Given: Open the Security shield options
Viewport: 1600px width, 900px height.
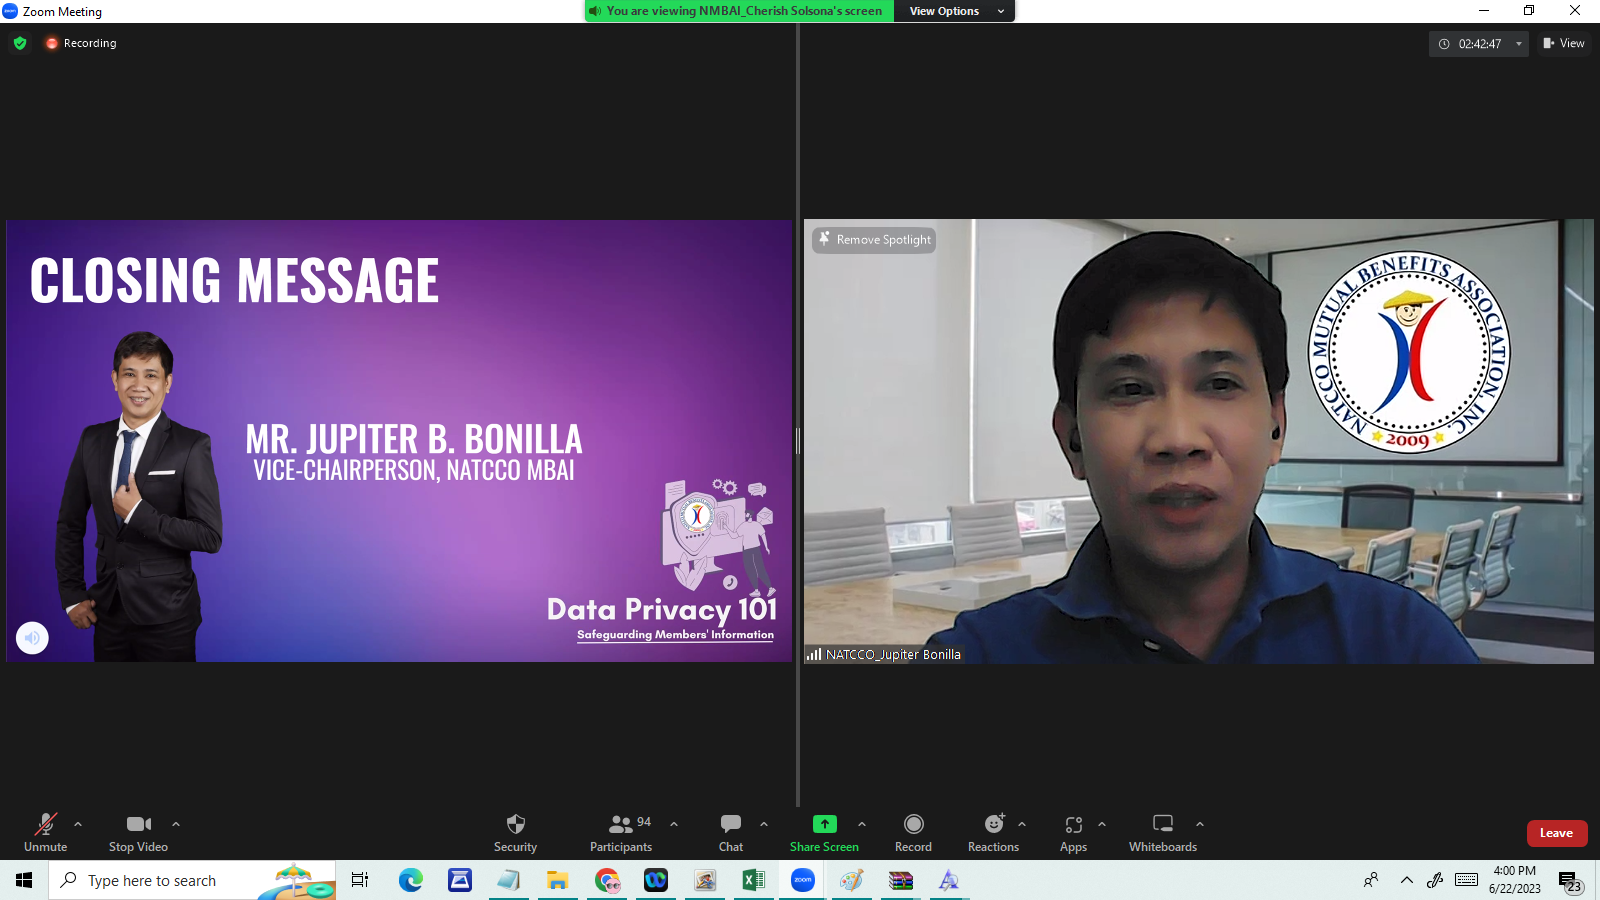Looking at the screenshot, I should pyautogui.click(x=515, y=833).
